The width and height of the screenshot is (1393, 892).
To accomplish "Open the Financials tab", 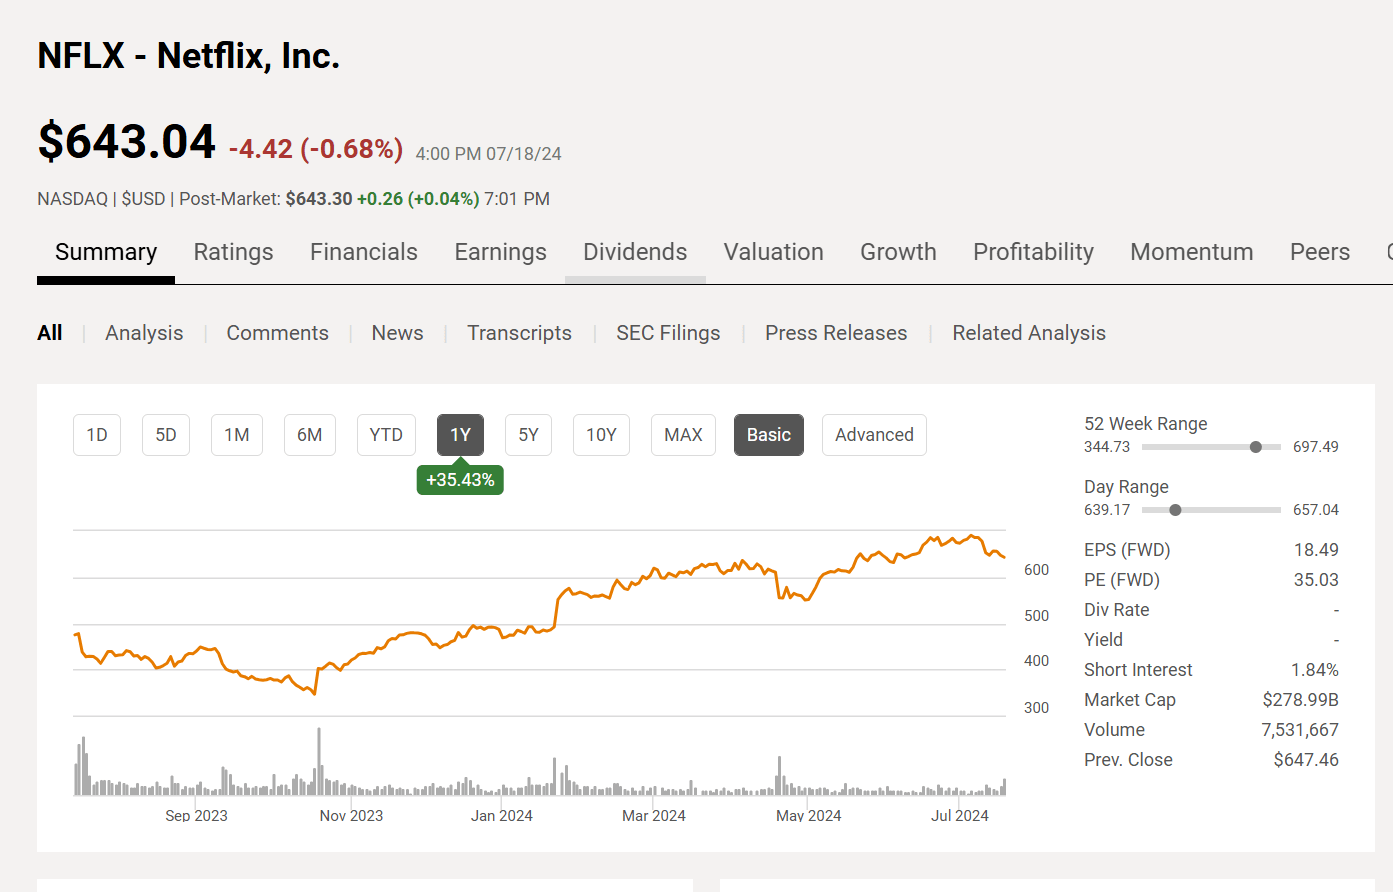I will pyautogui.click(x=364, y=252).
